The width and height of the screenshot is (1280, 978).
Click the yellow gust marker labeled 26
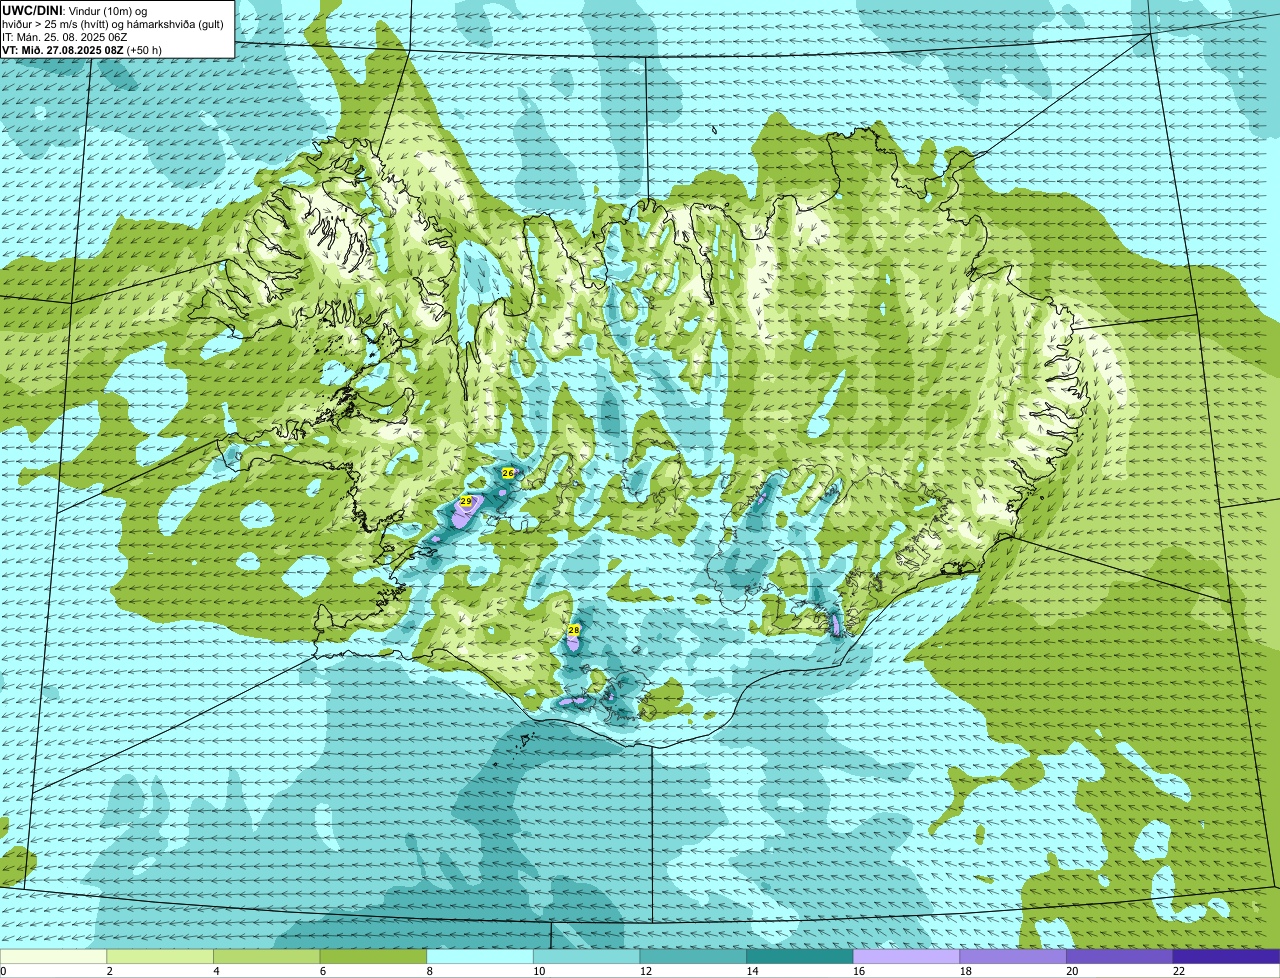point(508,473)
